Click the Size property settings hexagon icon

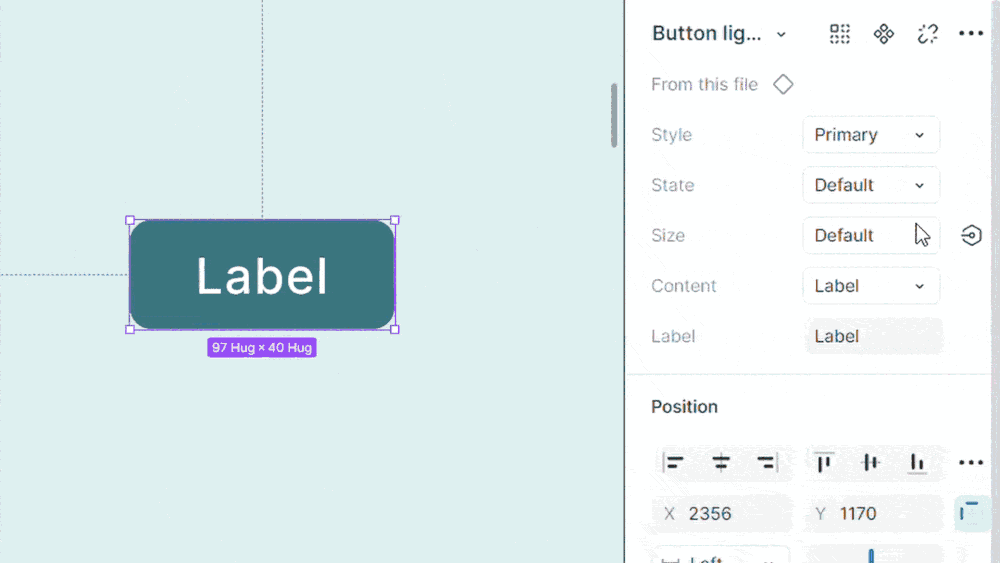[x=971, y=236]
